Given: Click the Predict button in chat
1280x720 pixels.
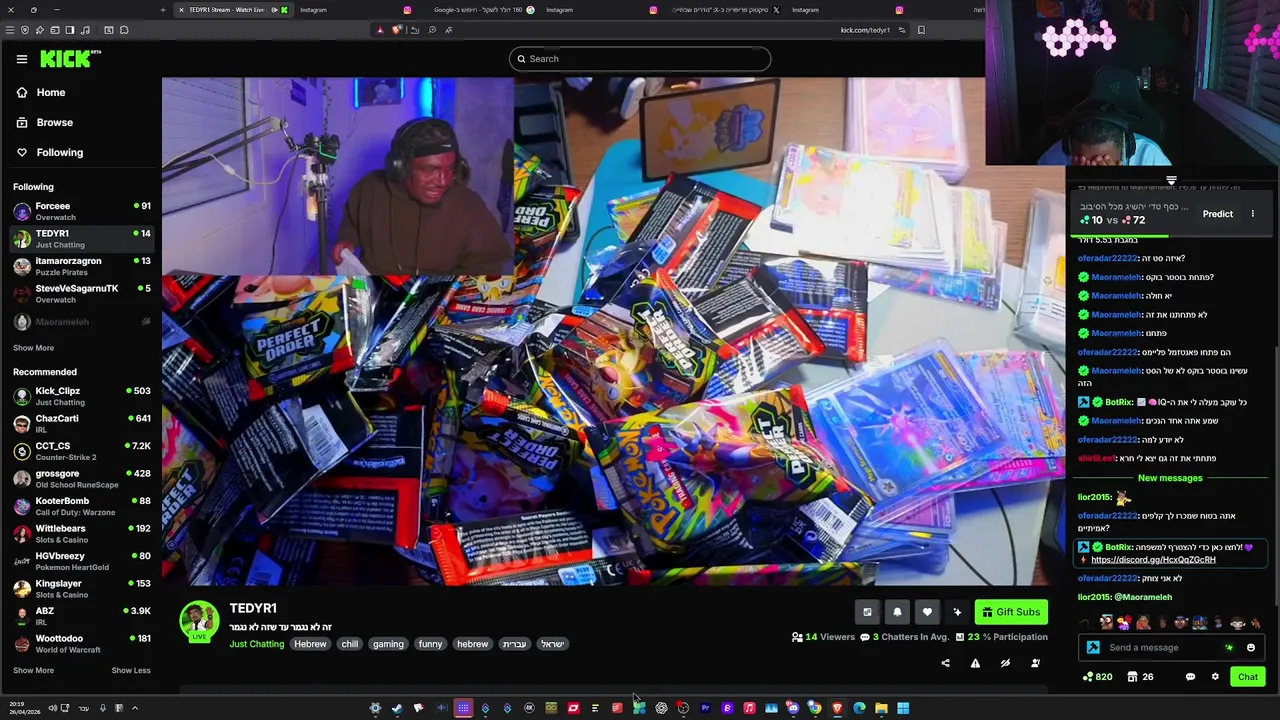Looking at the screenshot, I should click(1217, 214).
